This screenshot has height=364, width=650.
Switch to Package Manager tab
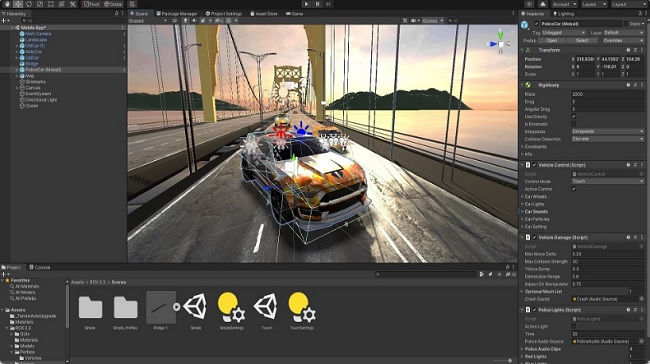177,14
